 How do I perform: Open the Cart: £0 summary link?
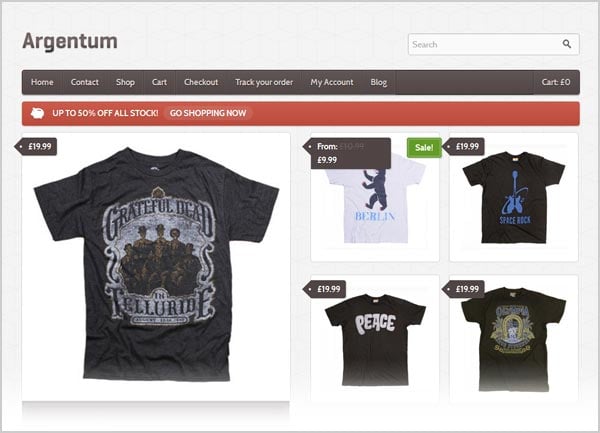point(556,82)
